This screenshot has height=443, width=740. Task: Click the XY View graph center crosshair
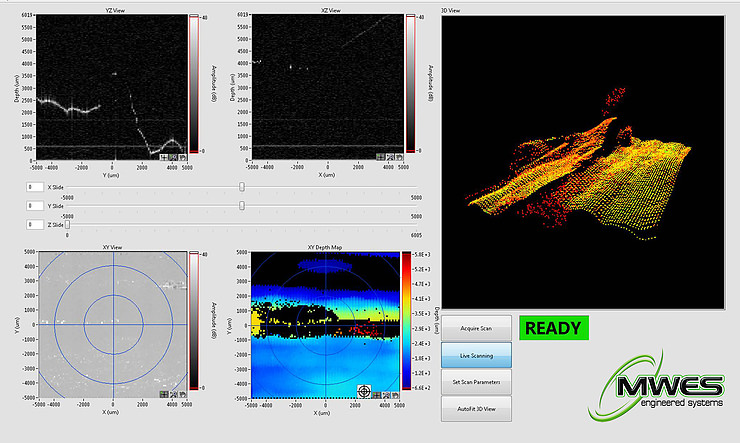[x=113, y=324]
